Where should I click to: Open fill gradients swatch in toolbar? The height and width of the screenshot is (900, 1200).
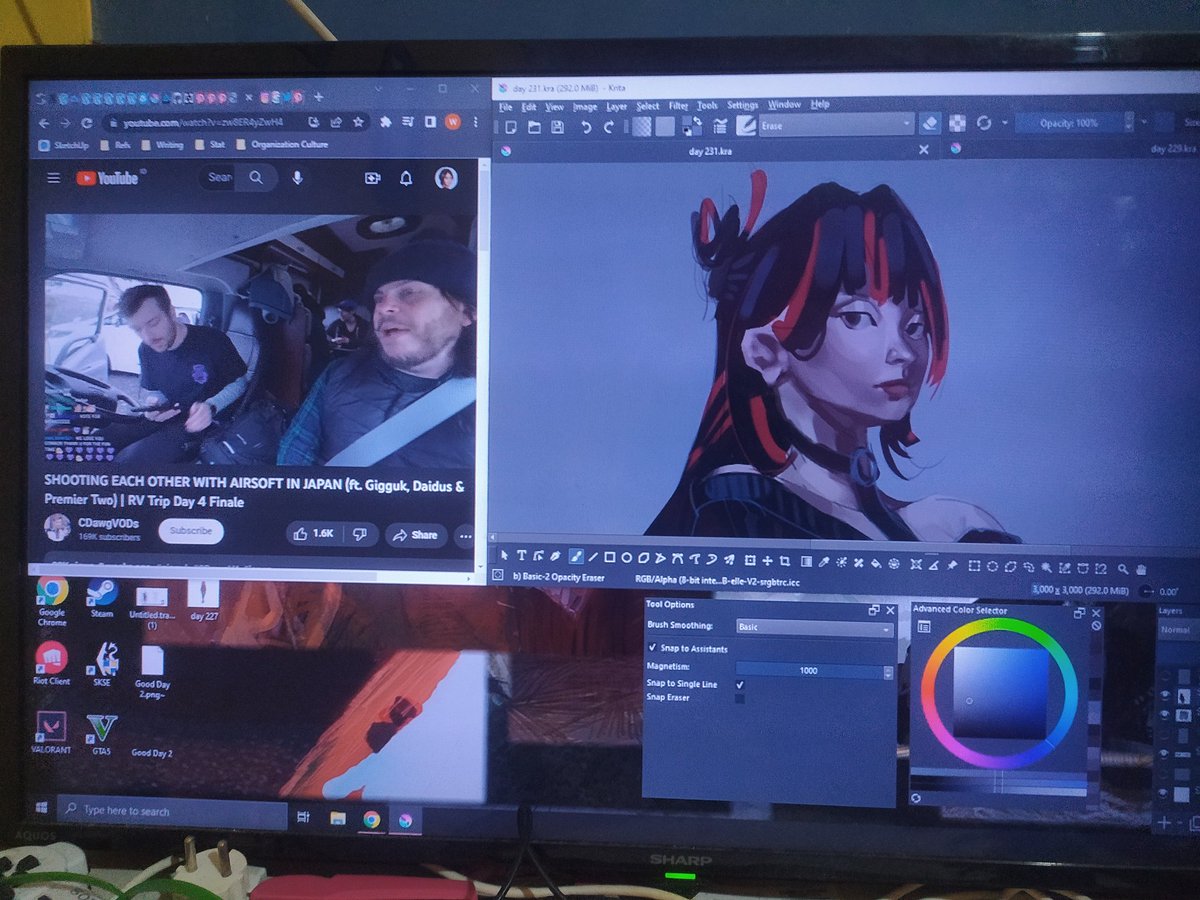[x=642, y=126]
